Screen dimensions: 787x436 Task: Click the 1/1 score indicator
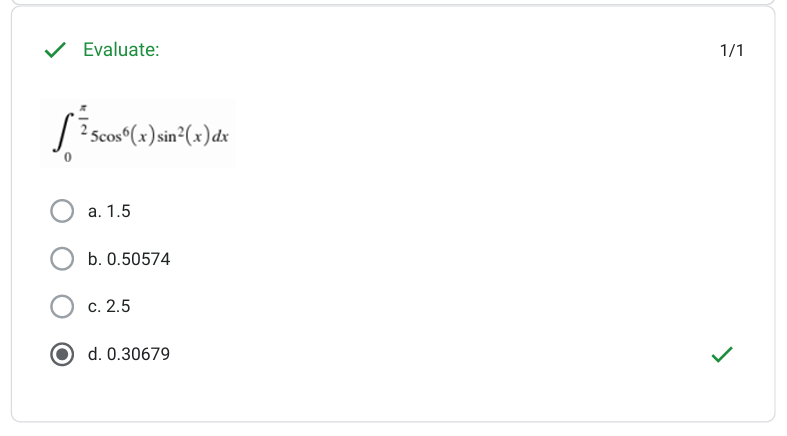click(732, 50)
